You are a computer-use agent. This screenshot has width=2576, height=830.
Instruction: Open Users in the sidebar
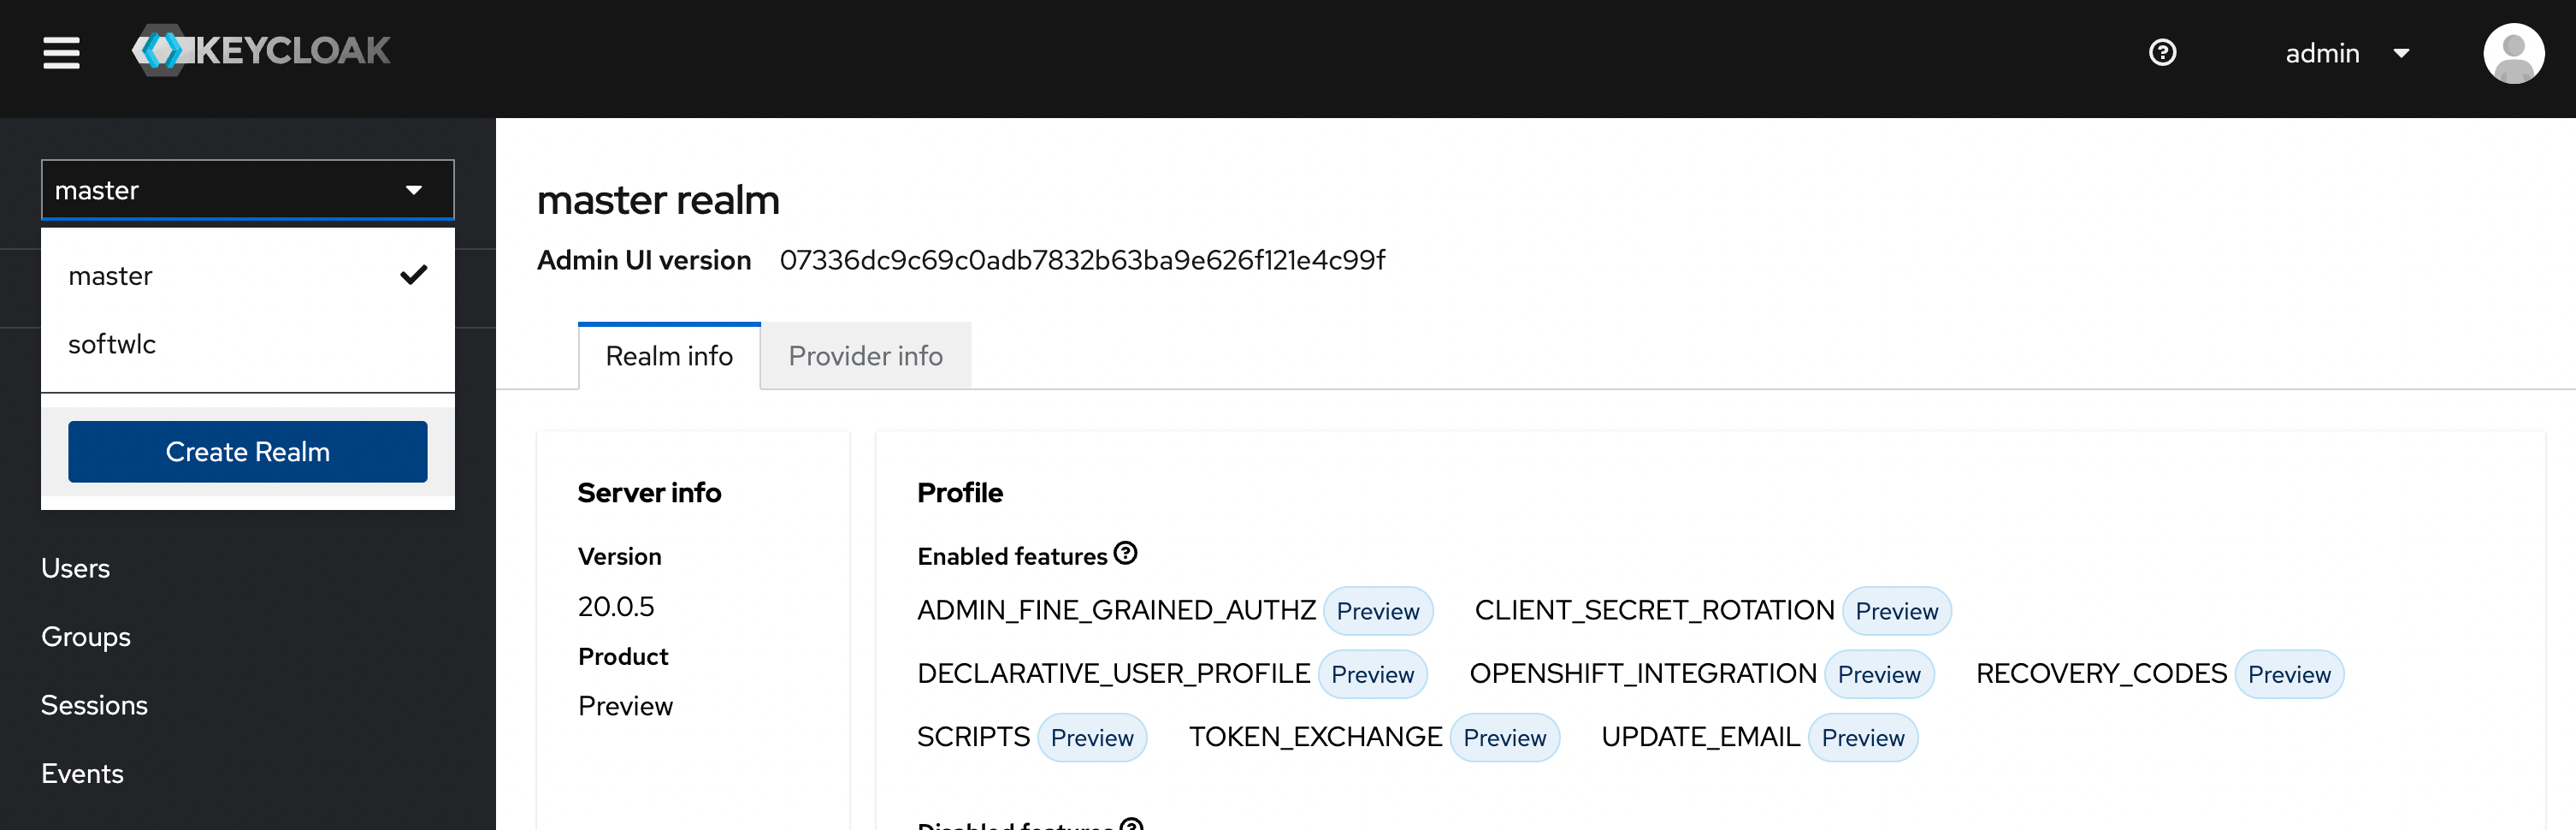coord(76,568)
